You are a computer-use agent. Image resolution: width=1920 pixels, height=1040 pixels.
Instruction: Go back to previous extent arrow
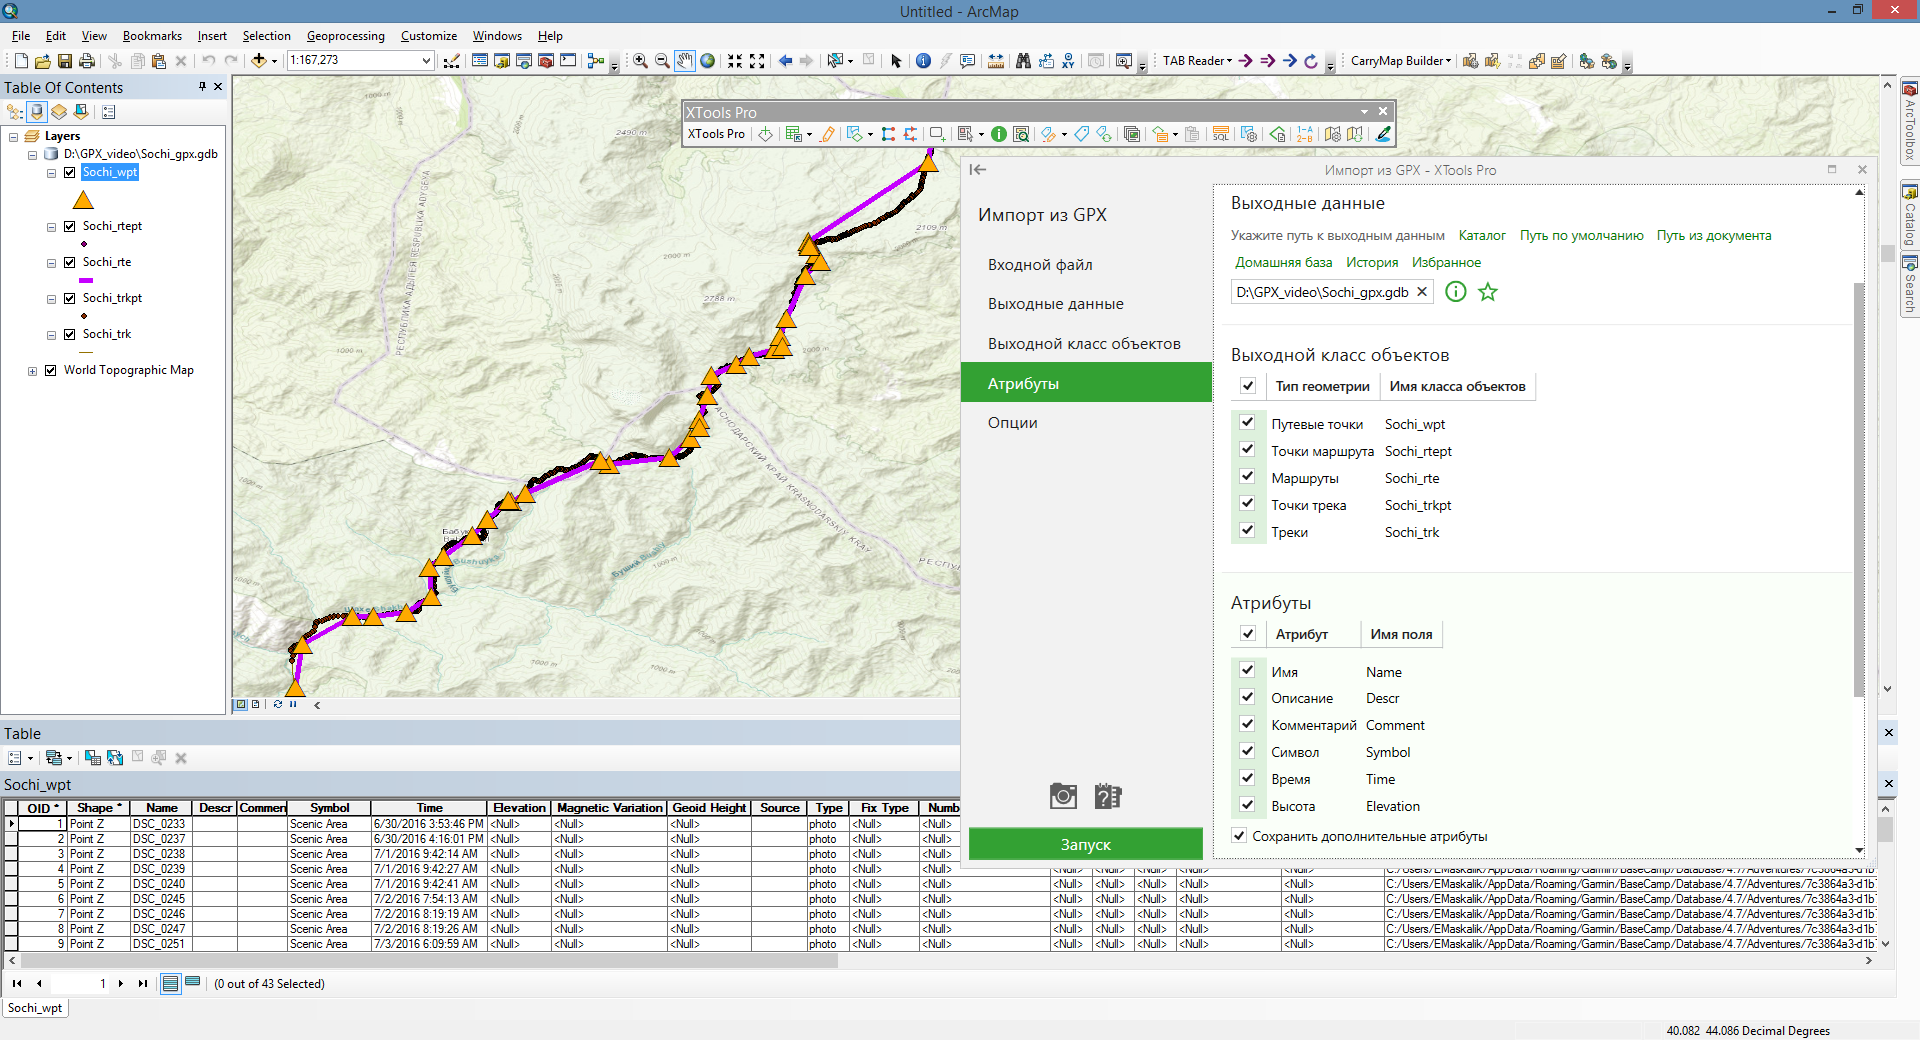point(785,61)
